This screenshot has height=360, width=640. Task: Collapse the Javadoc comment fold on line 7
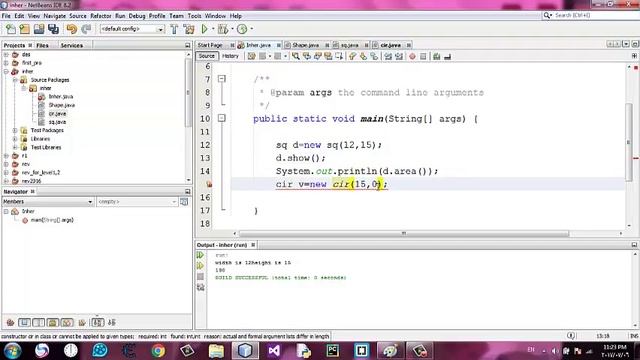tap(222, 78)
